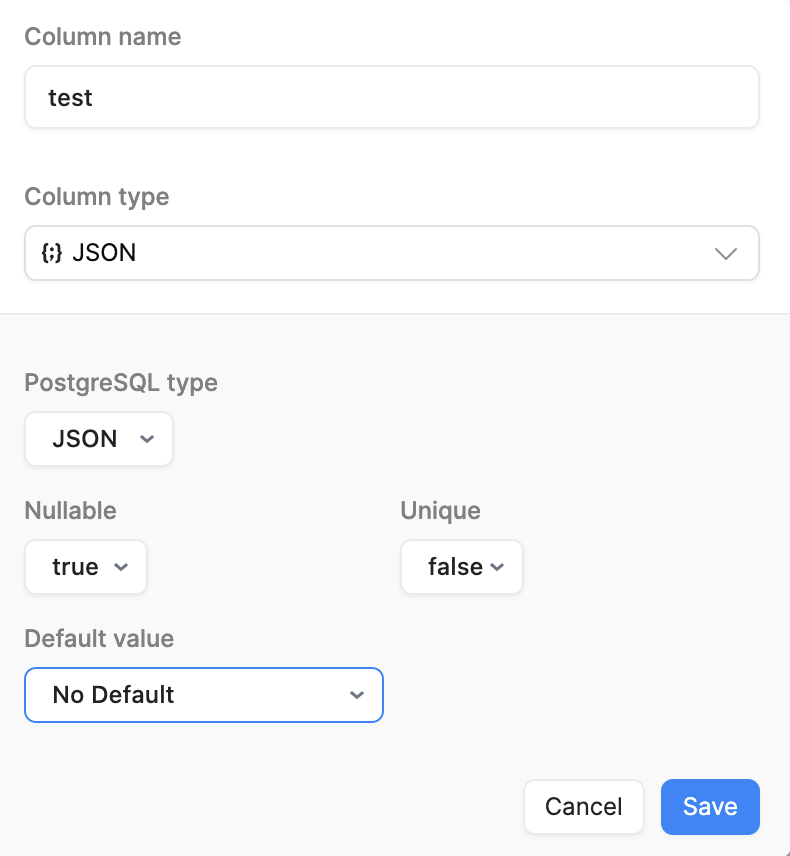The width and height of the screenshot is (790, 856).
Task: Click the JSON braces icon in Column type
Action: click(x=51, y=253)
